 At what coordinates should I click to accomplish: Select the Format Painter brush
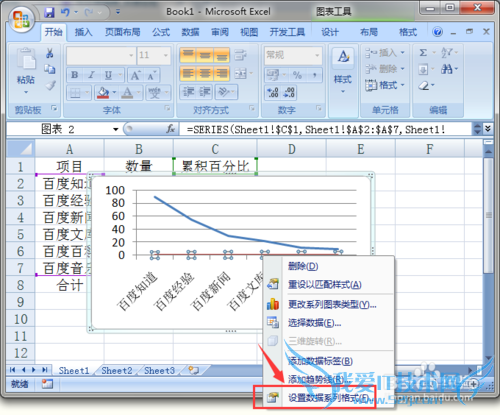tap(51, 86)
